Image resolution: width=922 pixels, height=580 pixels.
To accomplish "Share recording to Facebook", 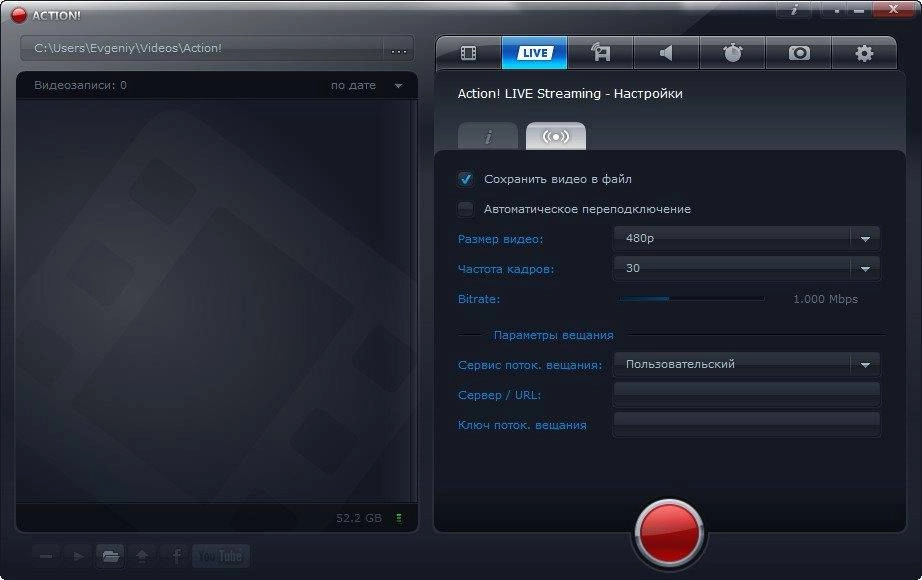I will tap(175, 556).
